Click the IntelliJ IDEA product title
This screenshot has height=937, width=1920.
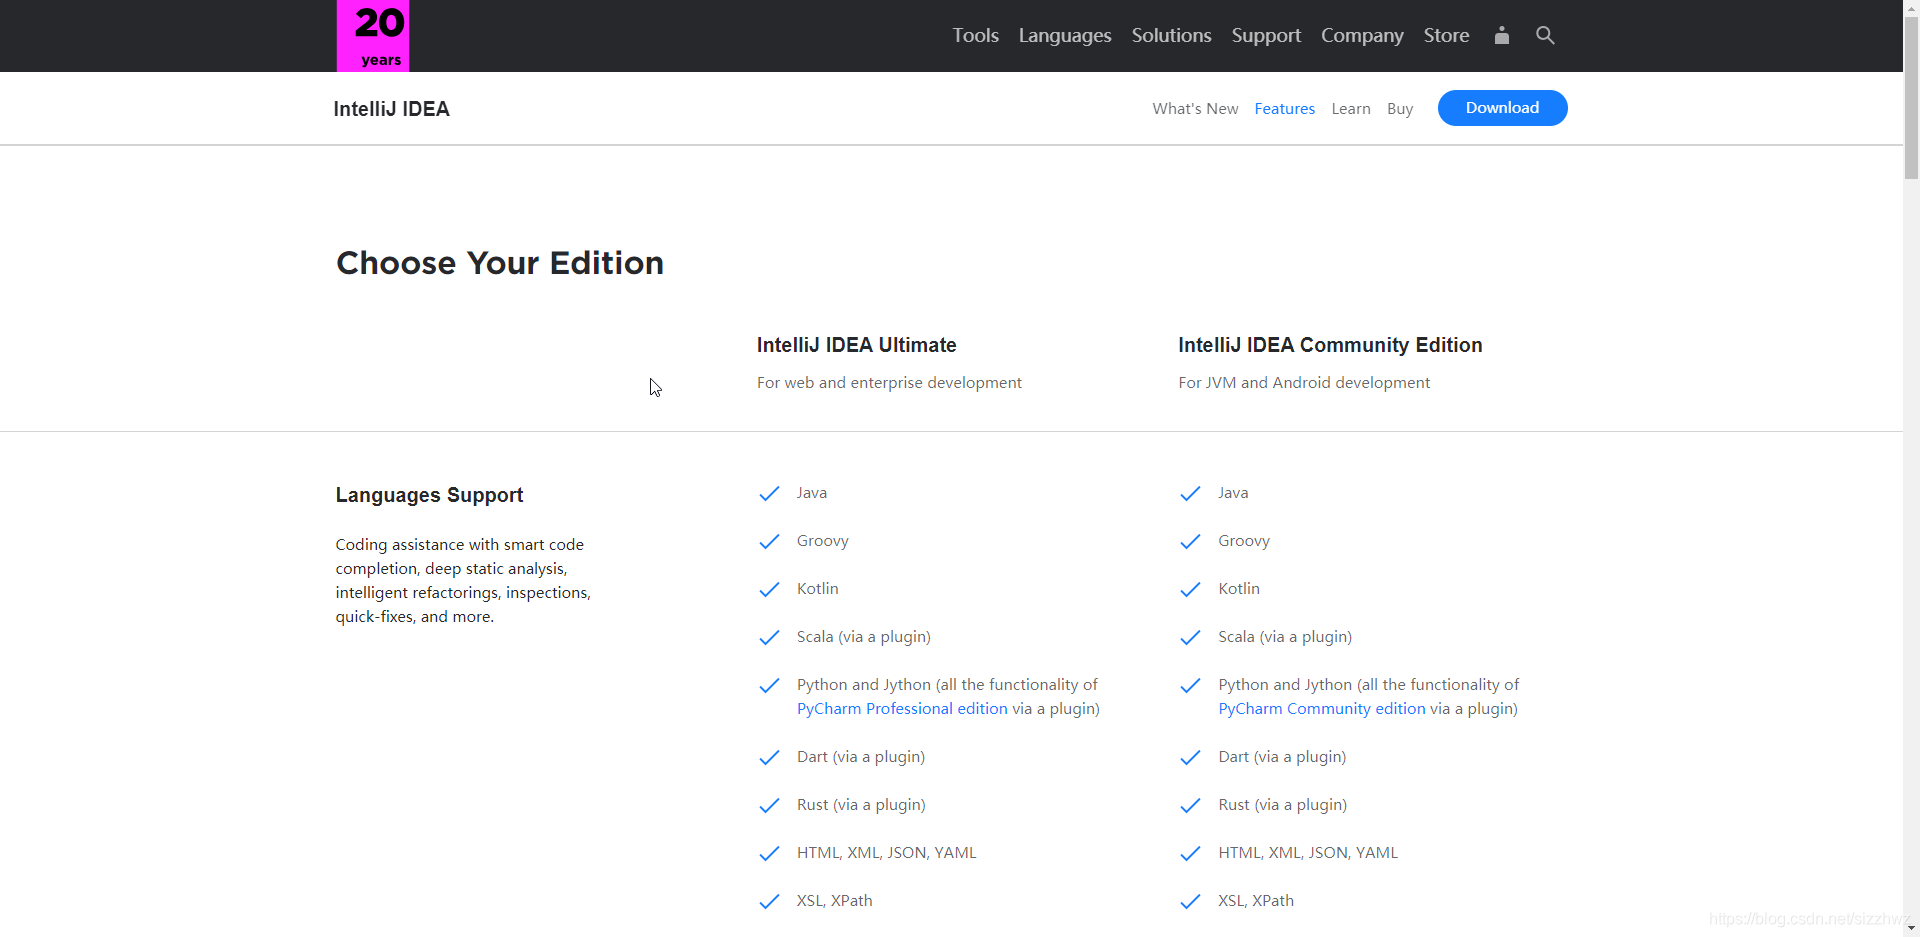[391, 109]
